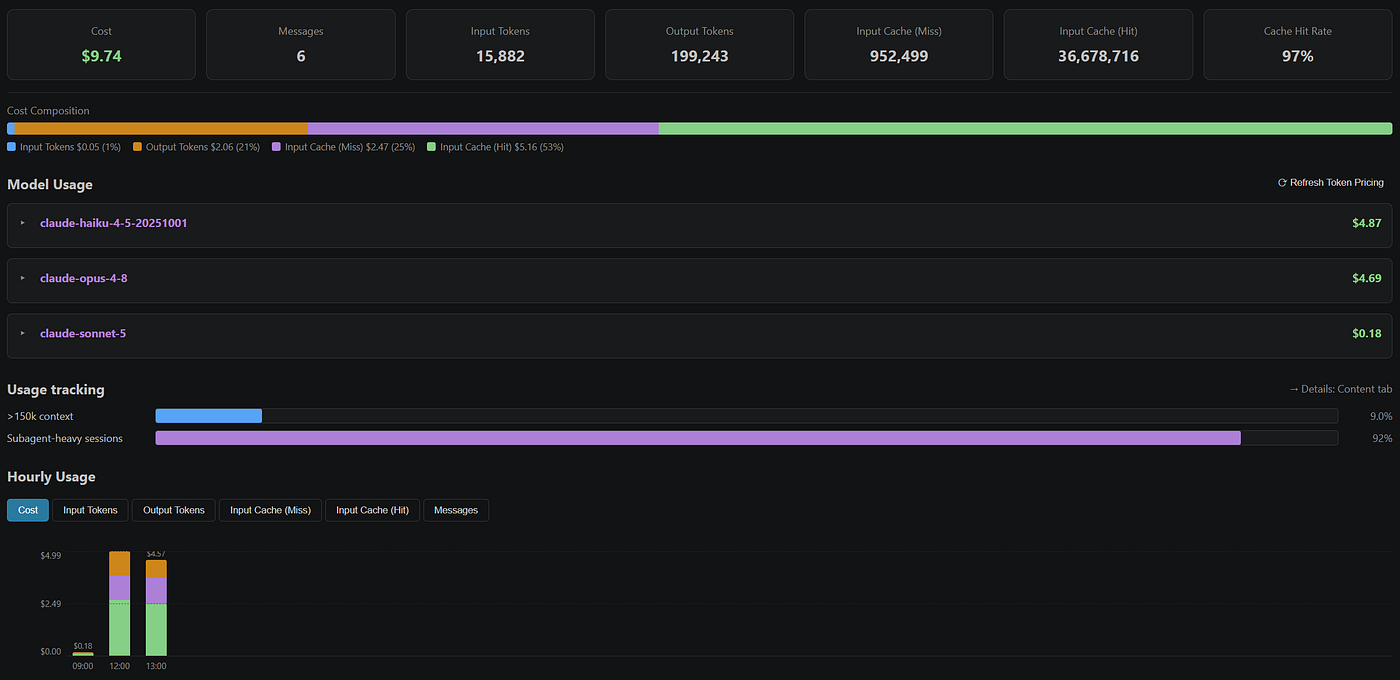Viewport: 1400px width, 680px height.
Task: Click the $2.49 y-axis label
Action: [x=51, y=603]
